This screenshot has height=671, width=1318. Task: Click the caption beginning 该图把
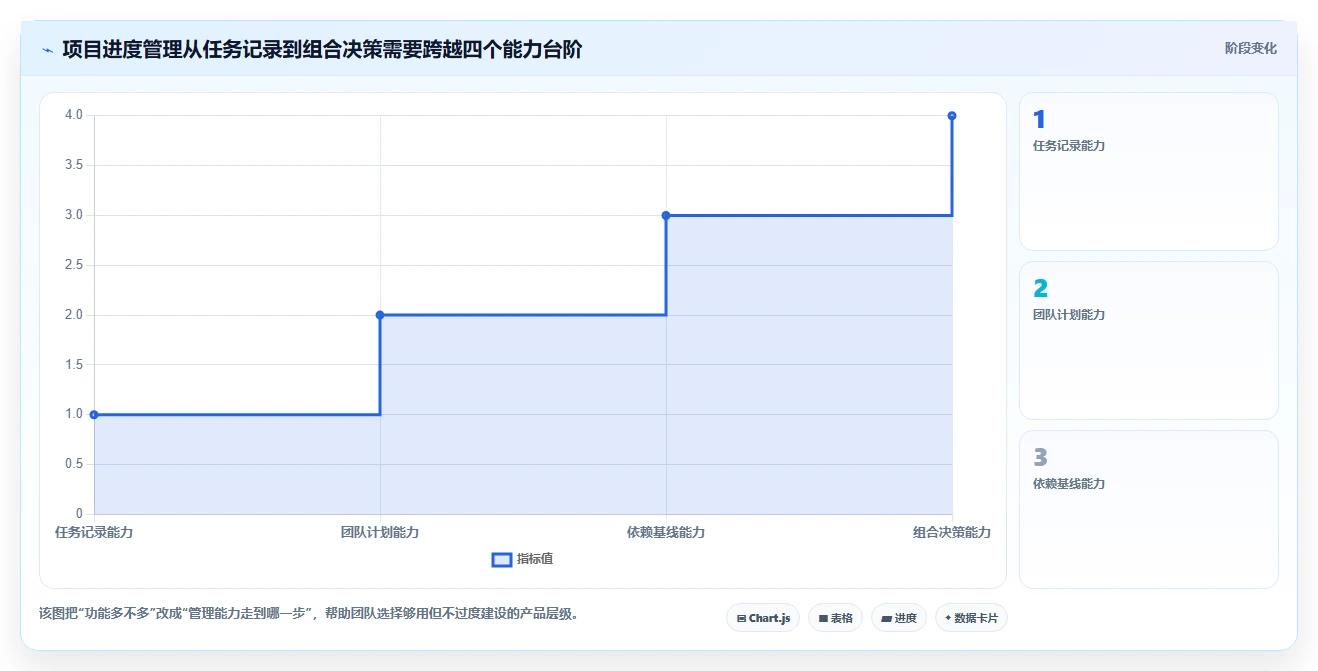pyautogui.click(x=308, y=613)
